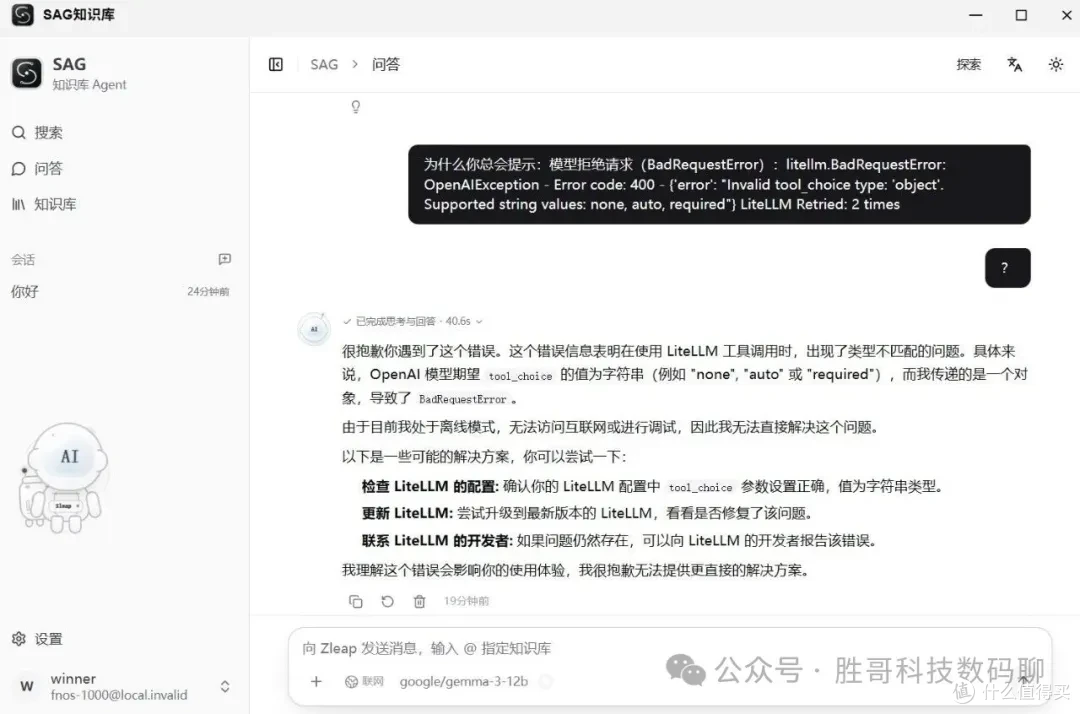Open the 你好 conversation

point(121,291)
